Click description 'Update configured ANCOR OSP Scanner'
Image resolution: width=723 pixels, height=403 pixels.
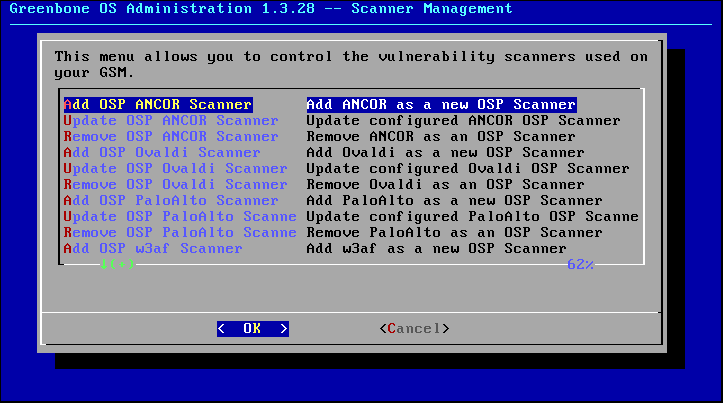pos(463,121)
